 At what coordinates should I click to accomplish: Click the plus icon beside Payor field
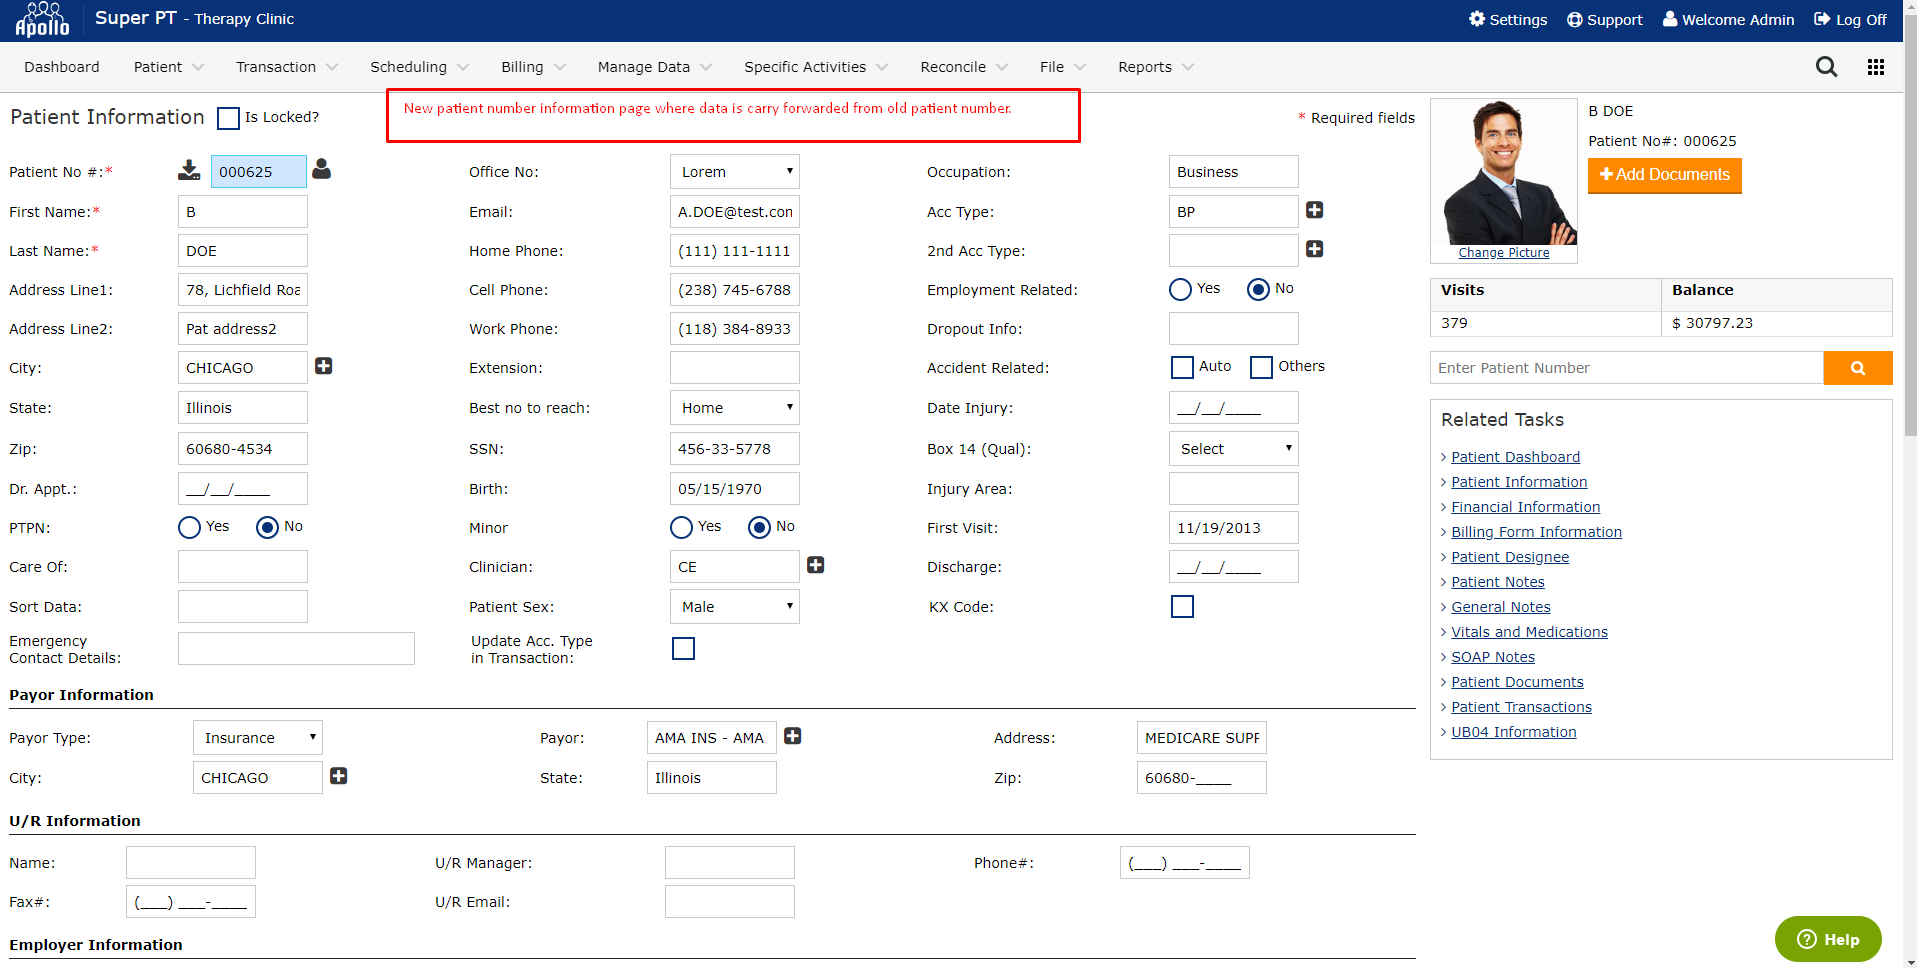point(792,736)
